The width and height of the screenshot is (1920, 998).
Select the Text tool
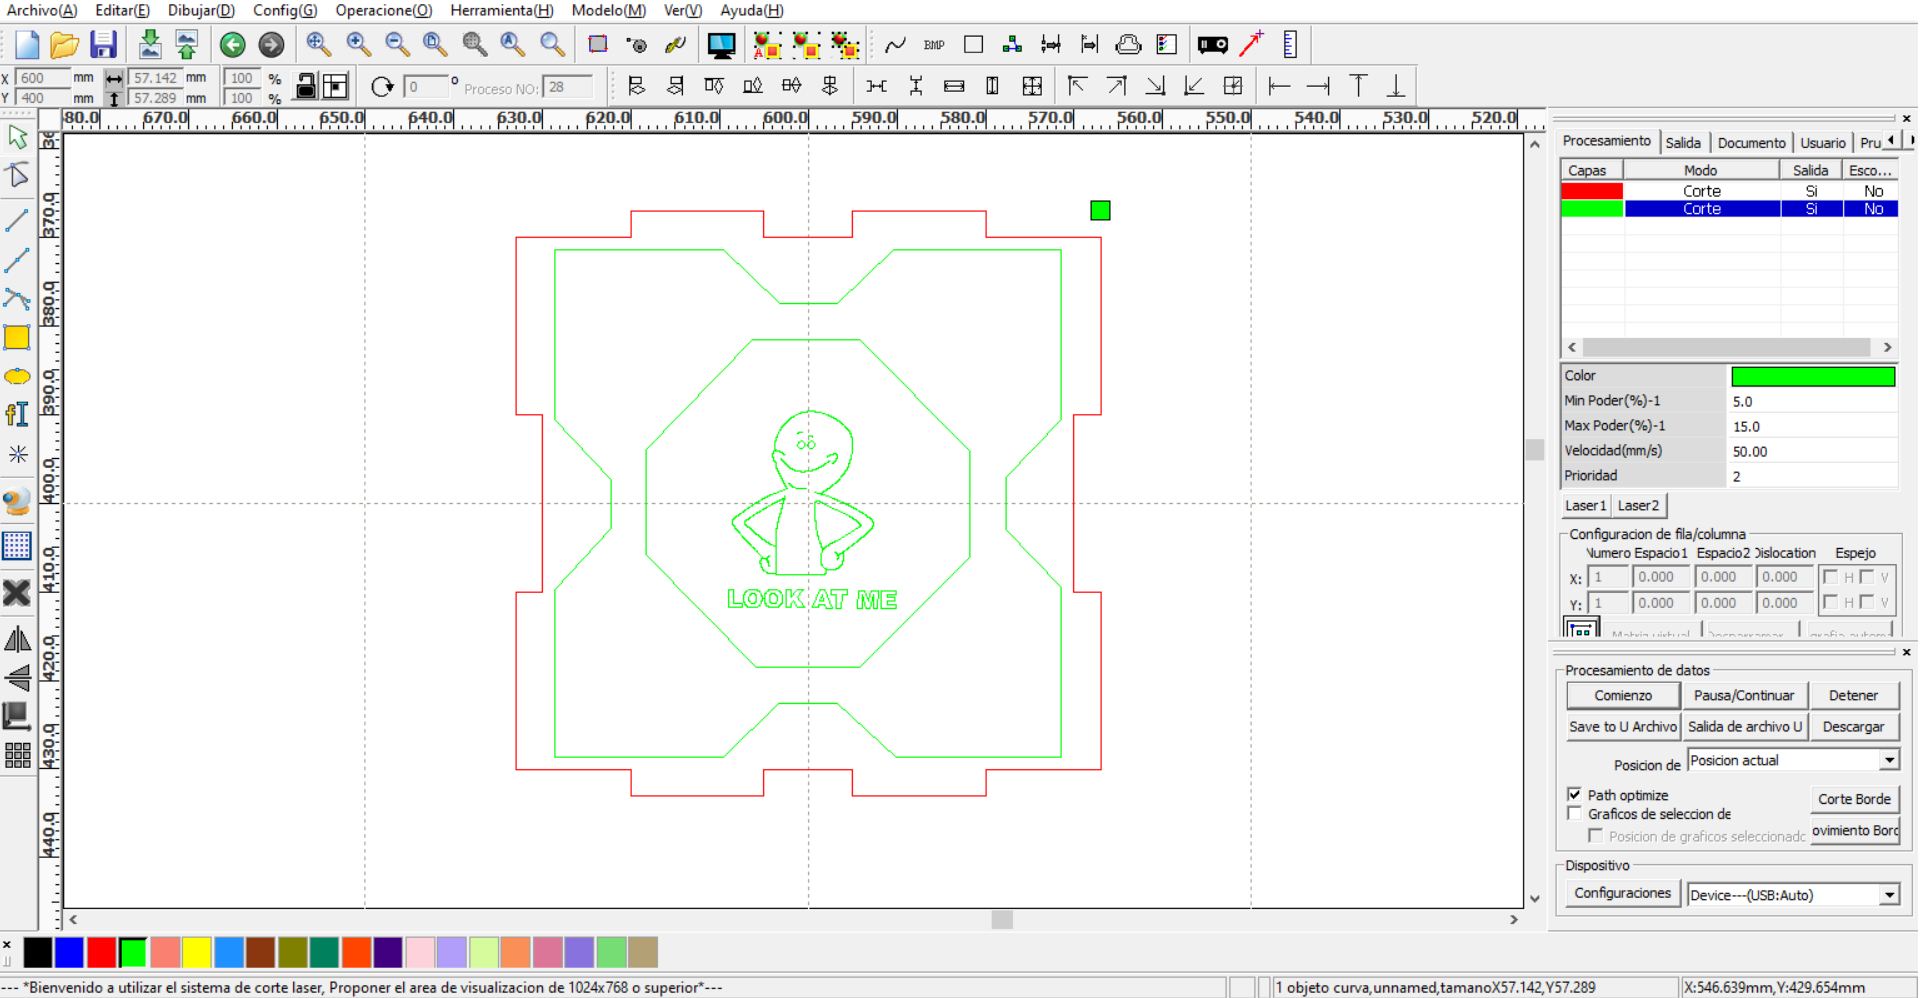click(x=17, y=414)
